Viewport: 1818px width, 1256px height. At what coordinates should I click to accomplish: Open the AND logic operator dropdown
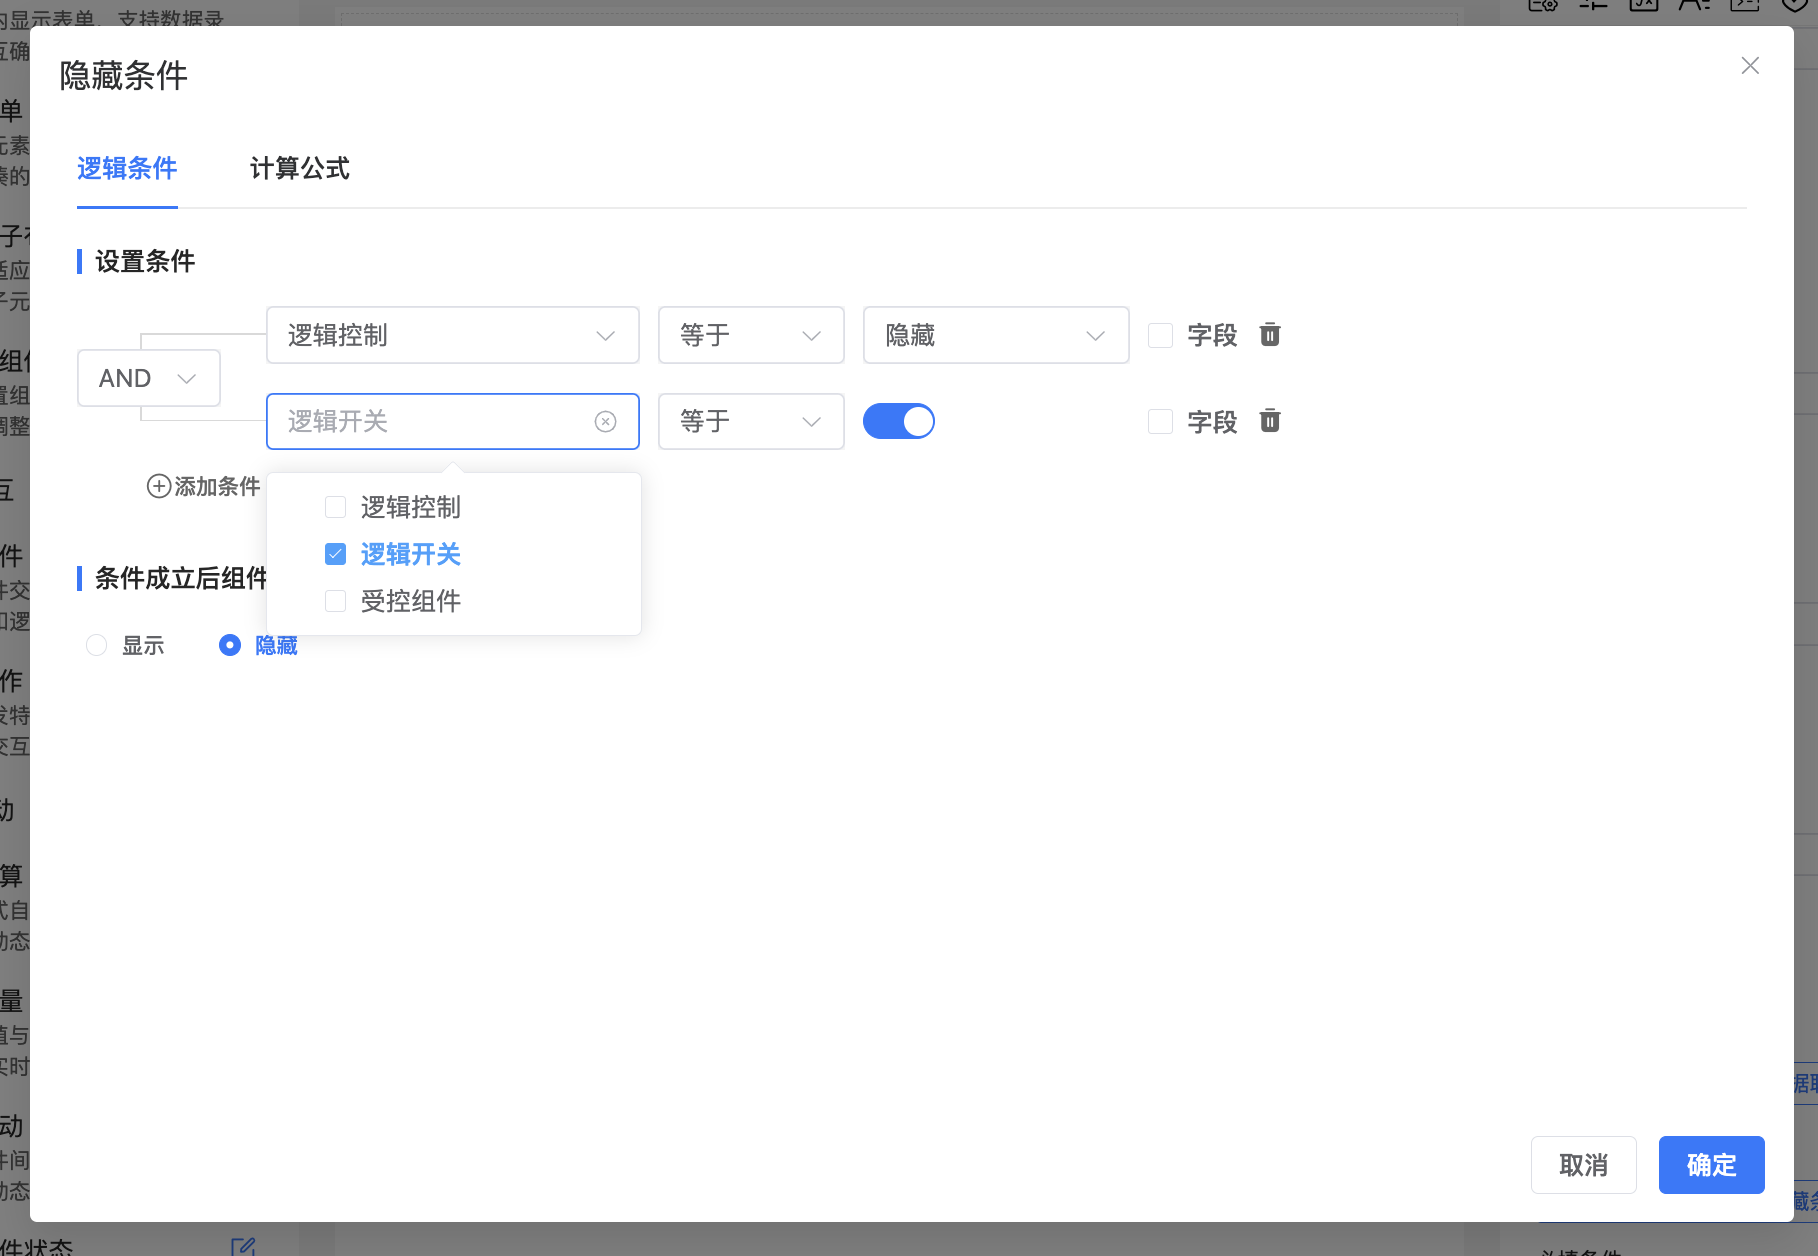pyautogui.click(x=149, y=378)
